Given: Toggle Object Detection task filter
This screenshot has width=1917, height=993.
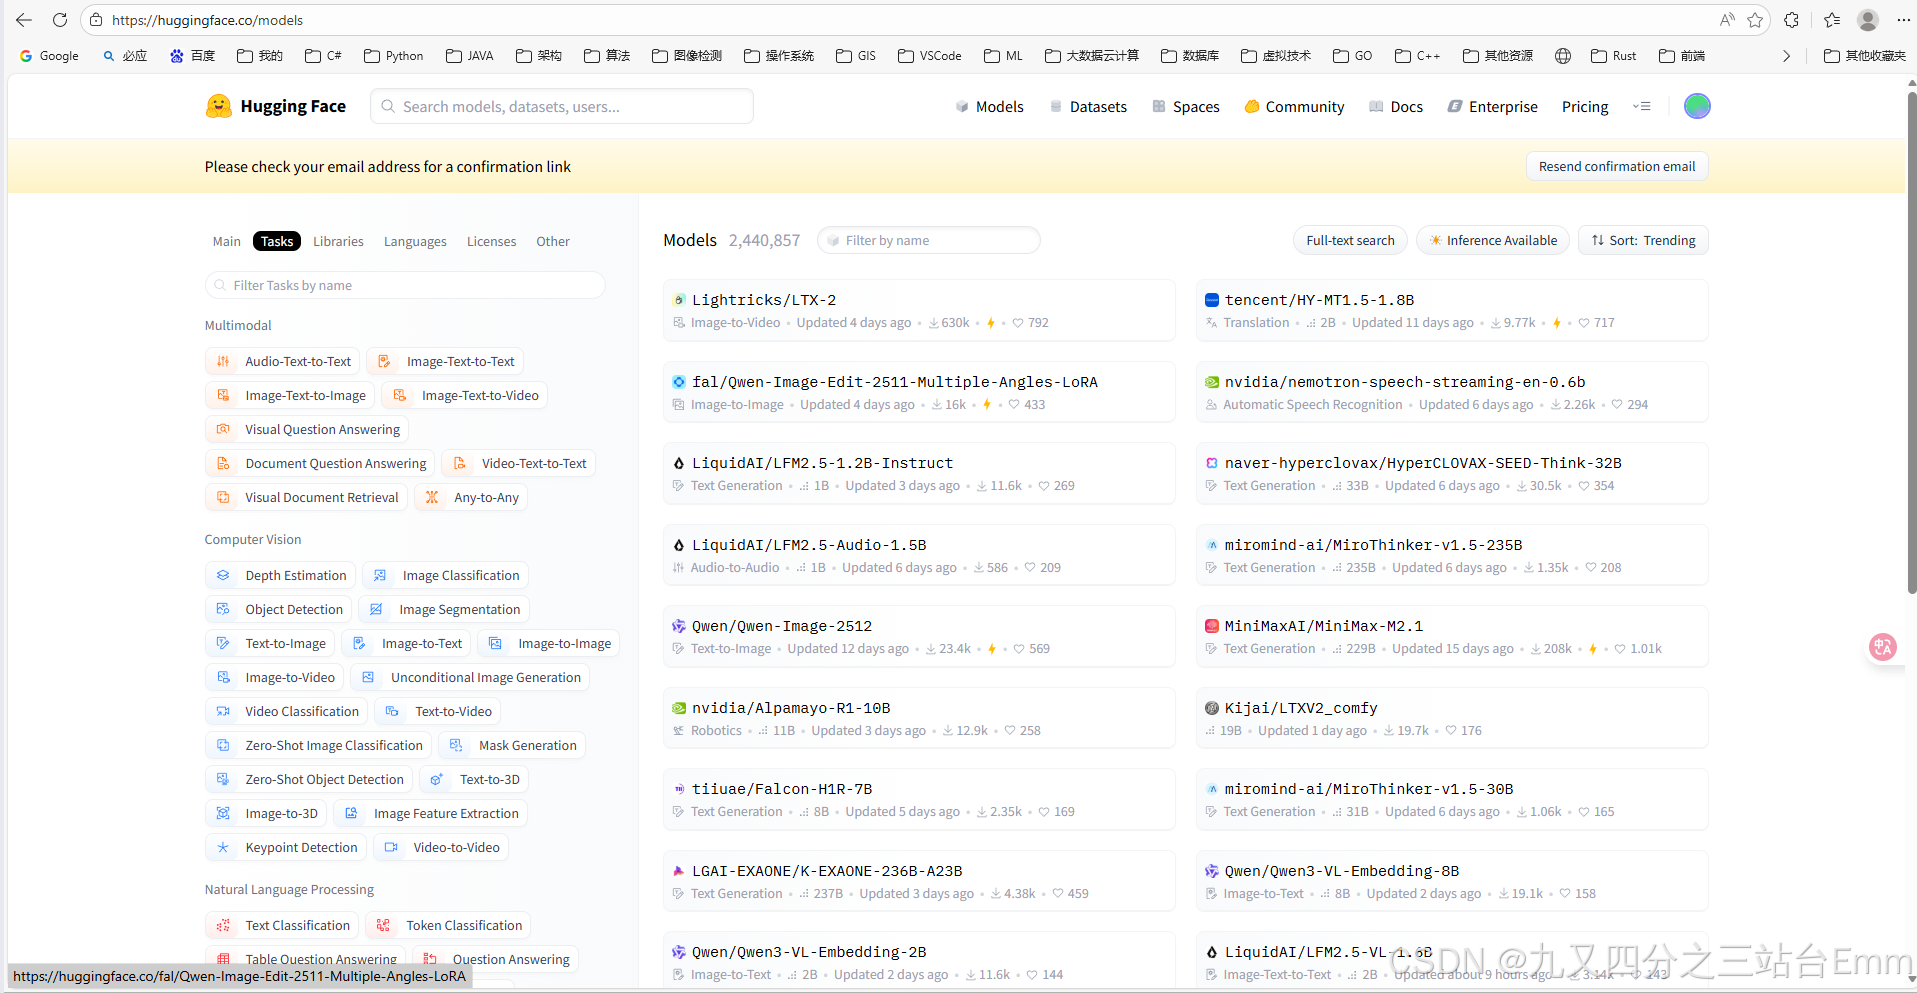Looking at the screenshot, I should (x=280, y=610).
